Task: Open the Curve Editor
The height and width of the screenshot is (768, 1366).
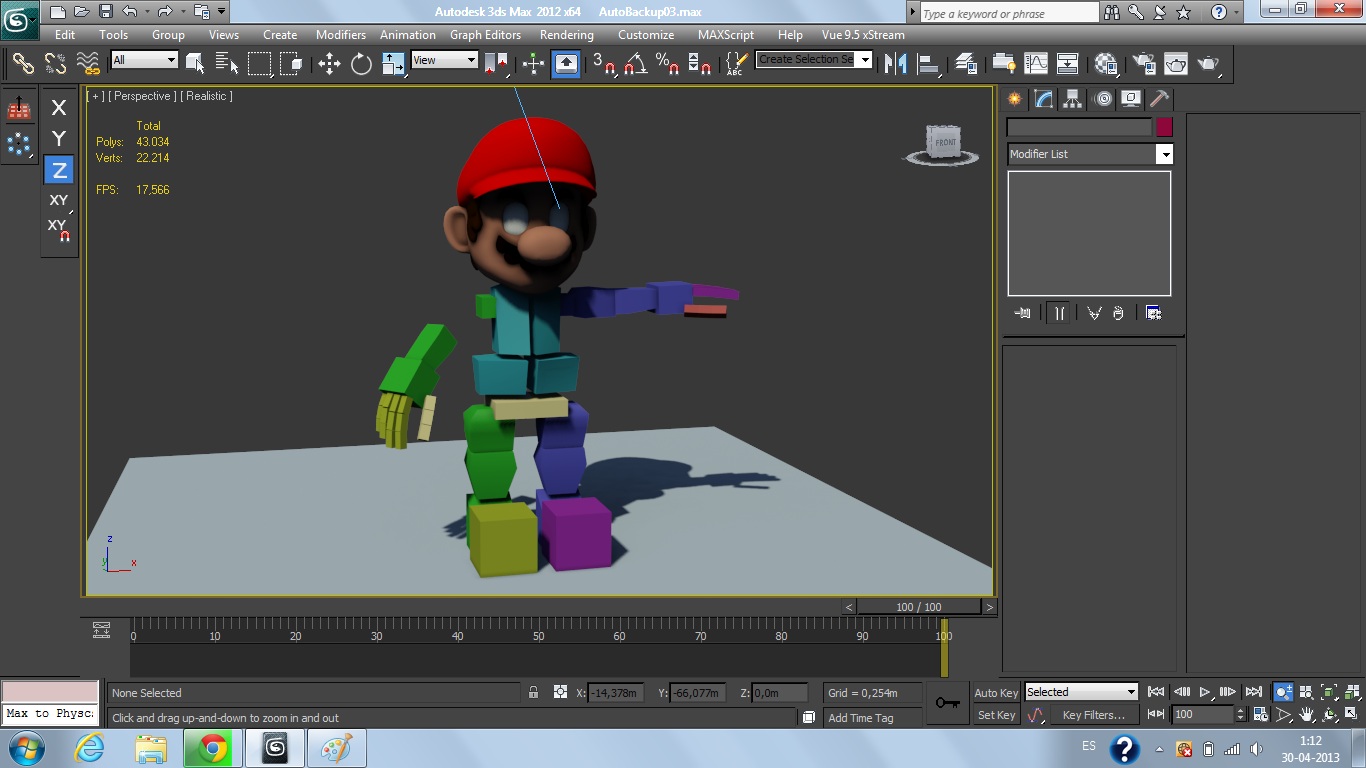Action: click(1036, 64)
